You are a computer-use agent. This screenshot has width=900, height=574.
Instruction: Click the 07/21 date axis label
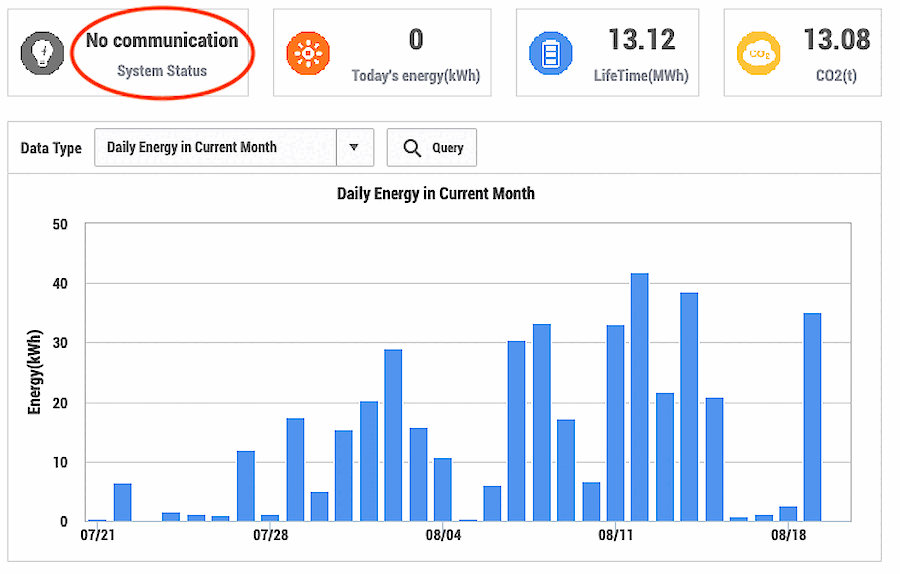(98, 536)
